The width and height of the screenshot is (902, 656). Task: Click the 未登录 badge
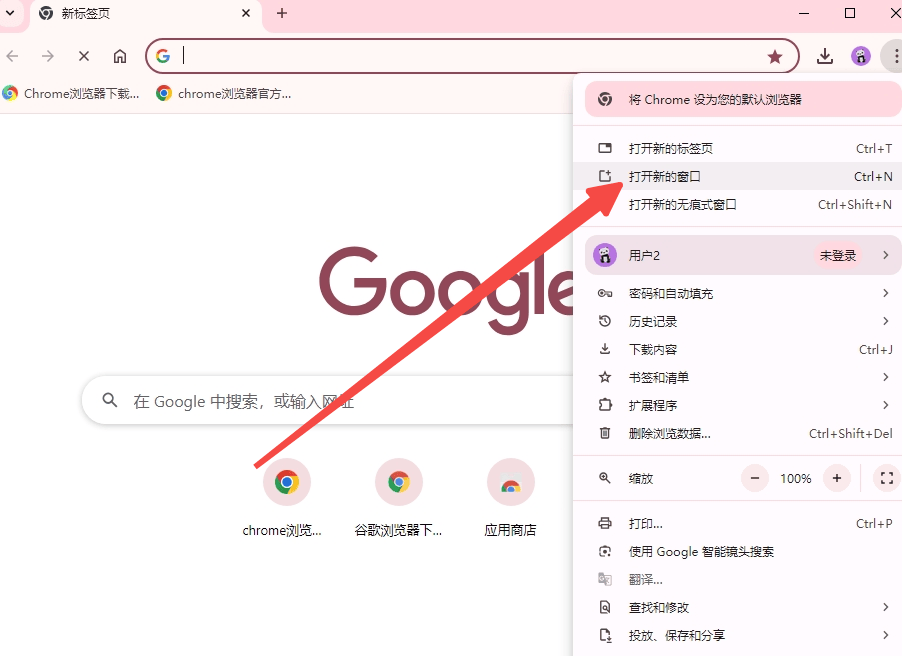pyautogui.click(x=838, y=255)
